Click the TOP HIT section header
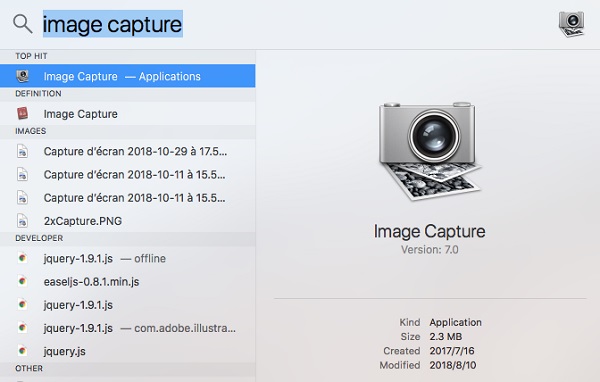 coord(31,56)
